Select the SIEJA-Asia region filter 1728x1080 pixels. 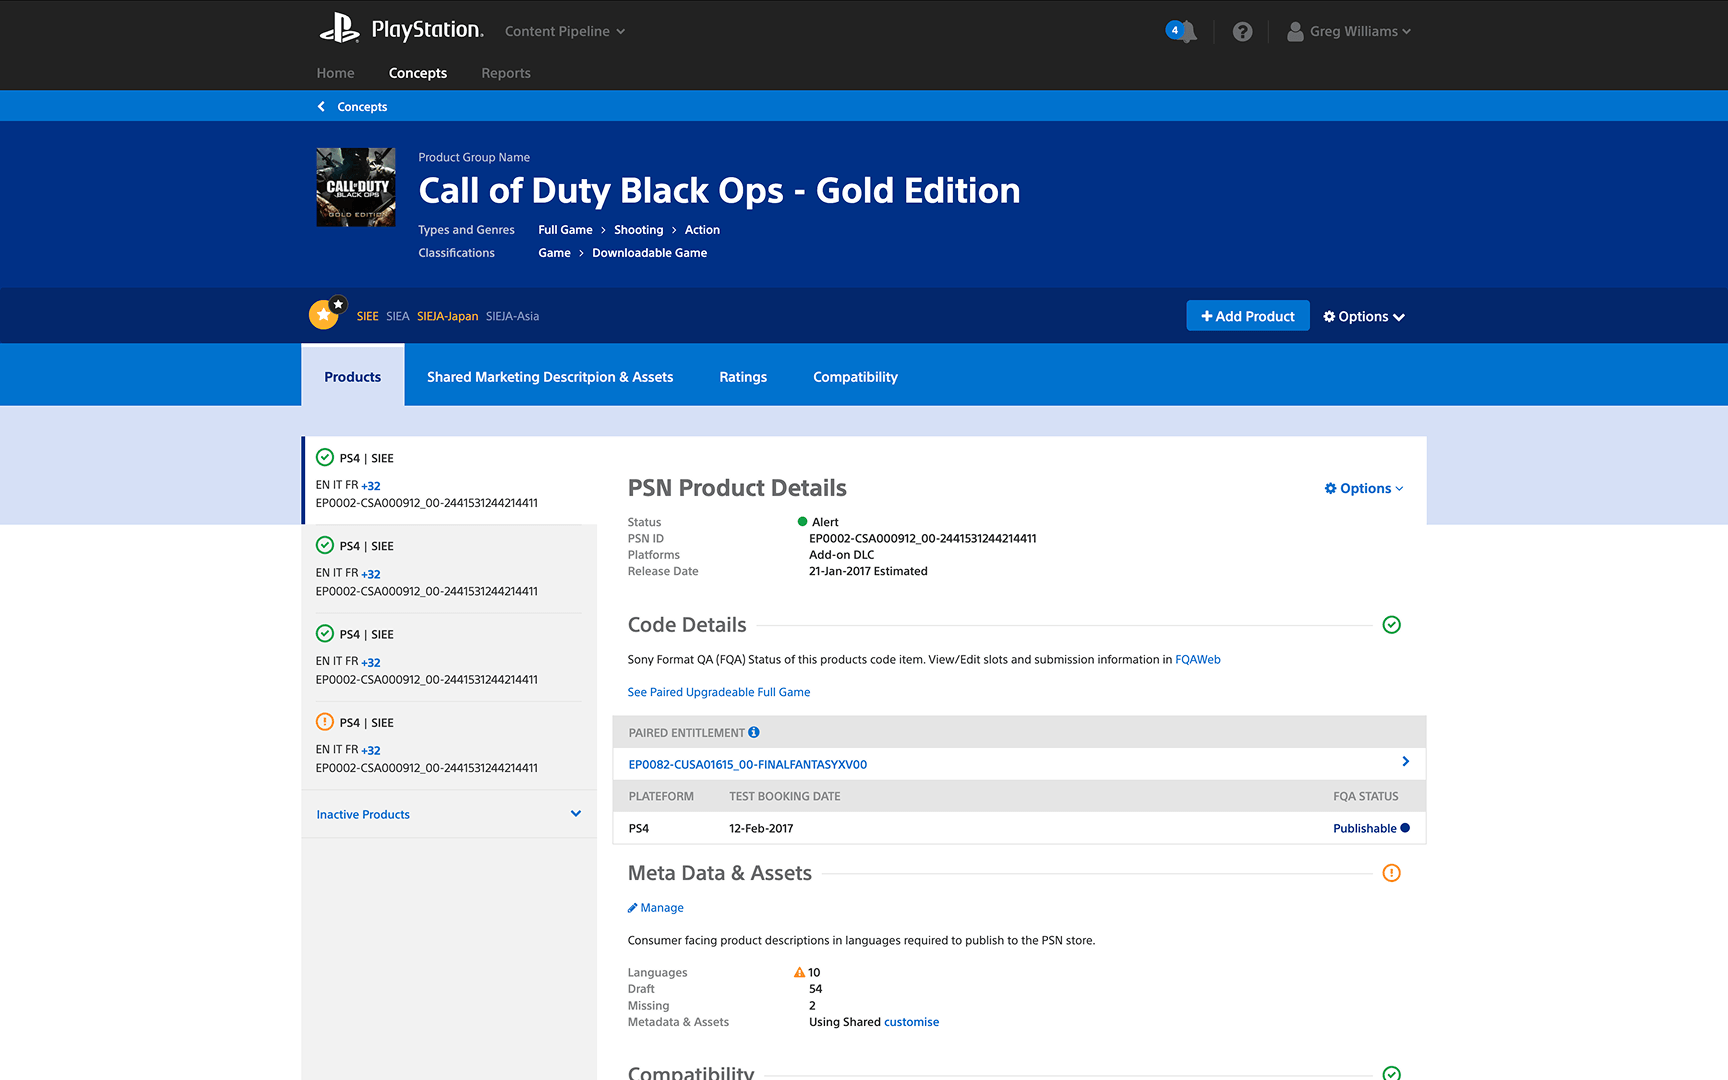tap(512, 316)
